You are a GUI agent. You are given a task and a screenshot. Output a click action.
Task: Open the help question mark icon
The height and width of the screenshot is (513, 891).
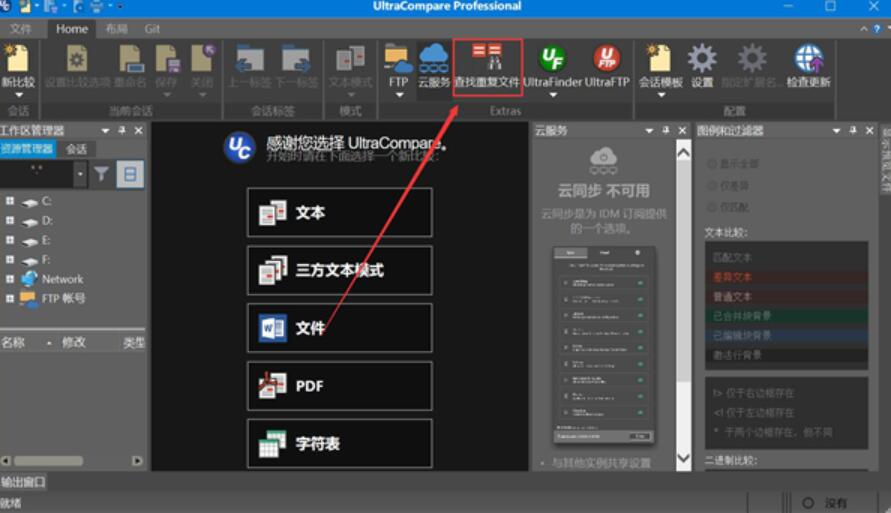877,28
